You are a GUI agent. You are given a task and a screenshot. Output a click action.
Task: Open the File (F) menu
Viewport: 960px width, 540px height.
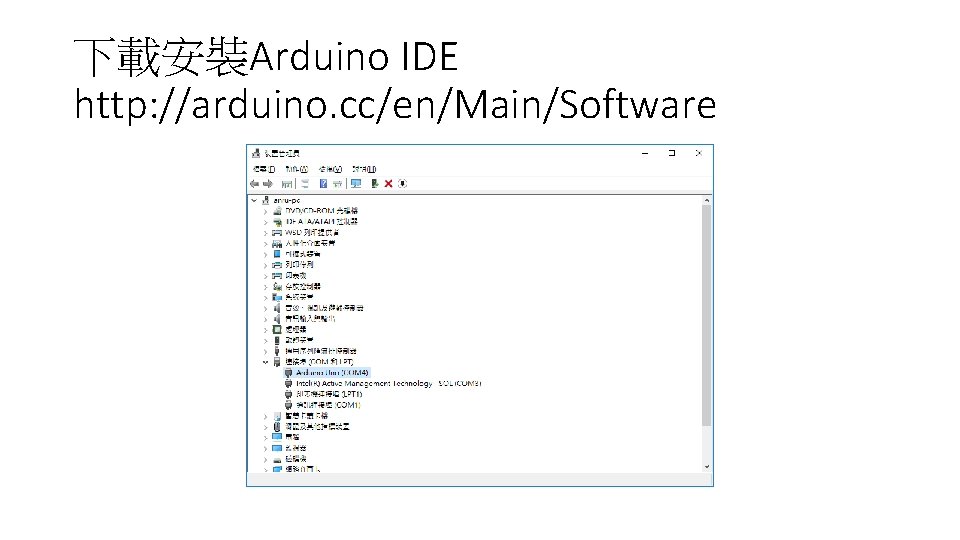coord(264,169)
